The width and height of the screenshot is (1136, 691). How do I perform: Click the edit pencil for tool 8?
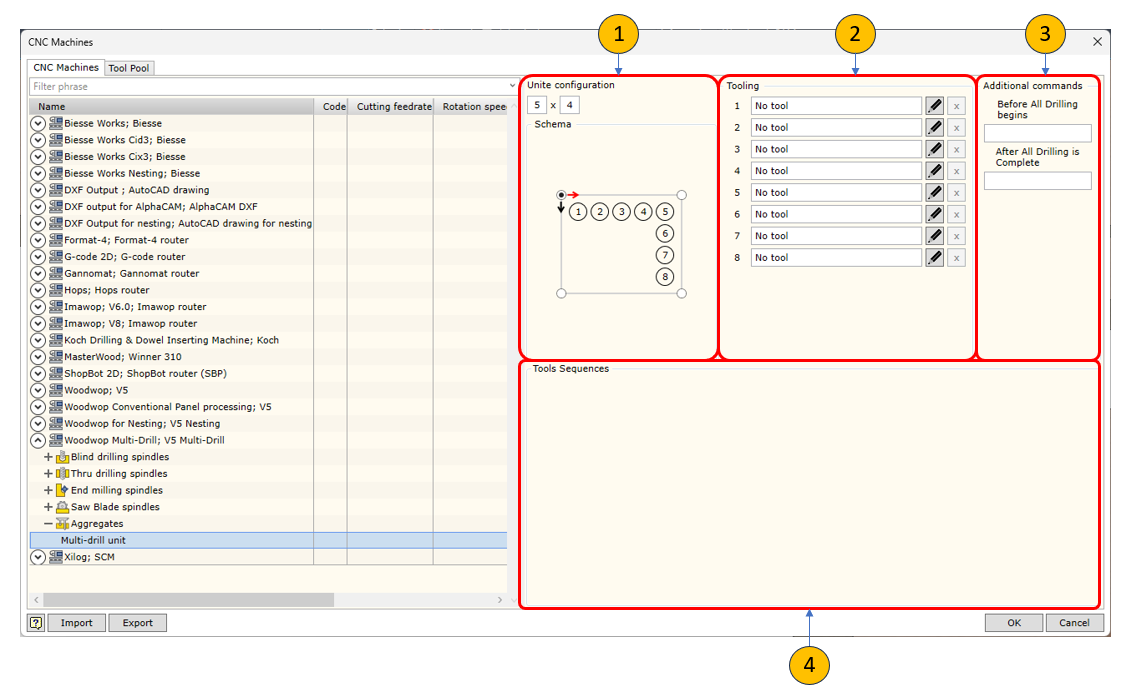[935, 258]
